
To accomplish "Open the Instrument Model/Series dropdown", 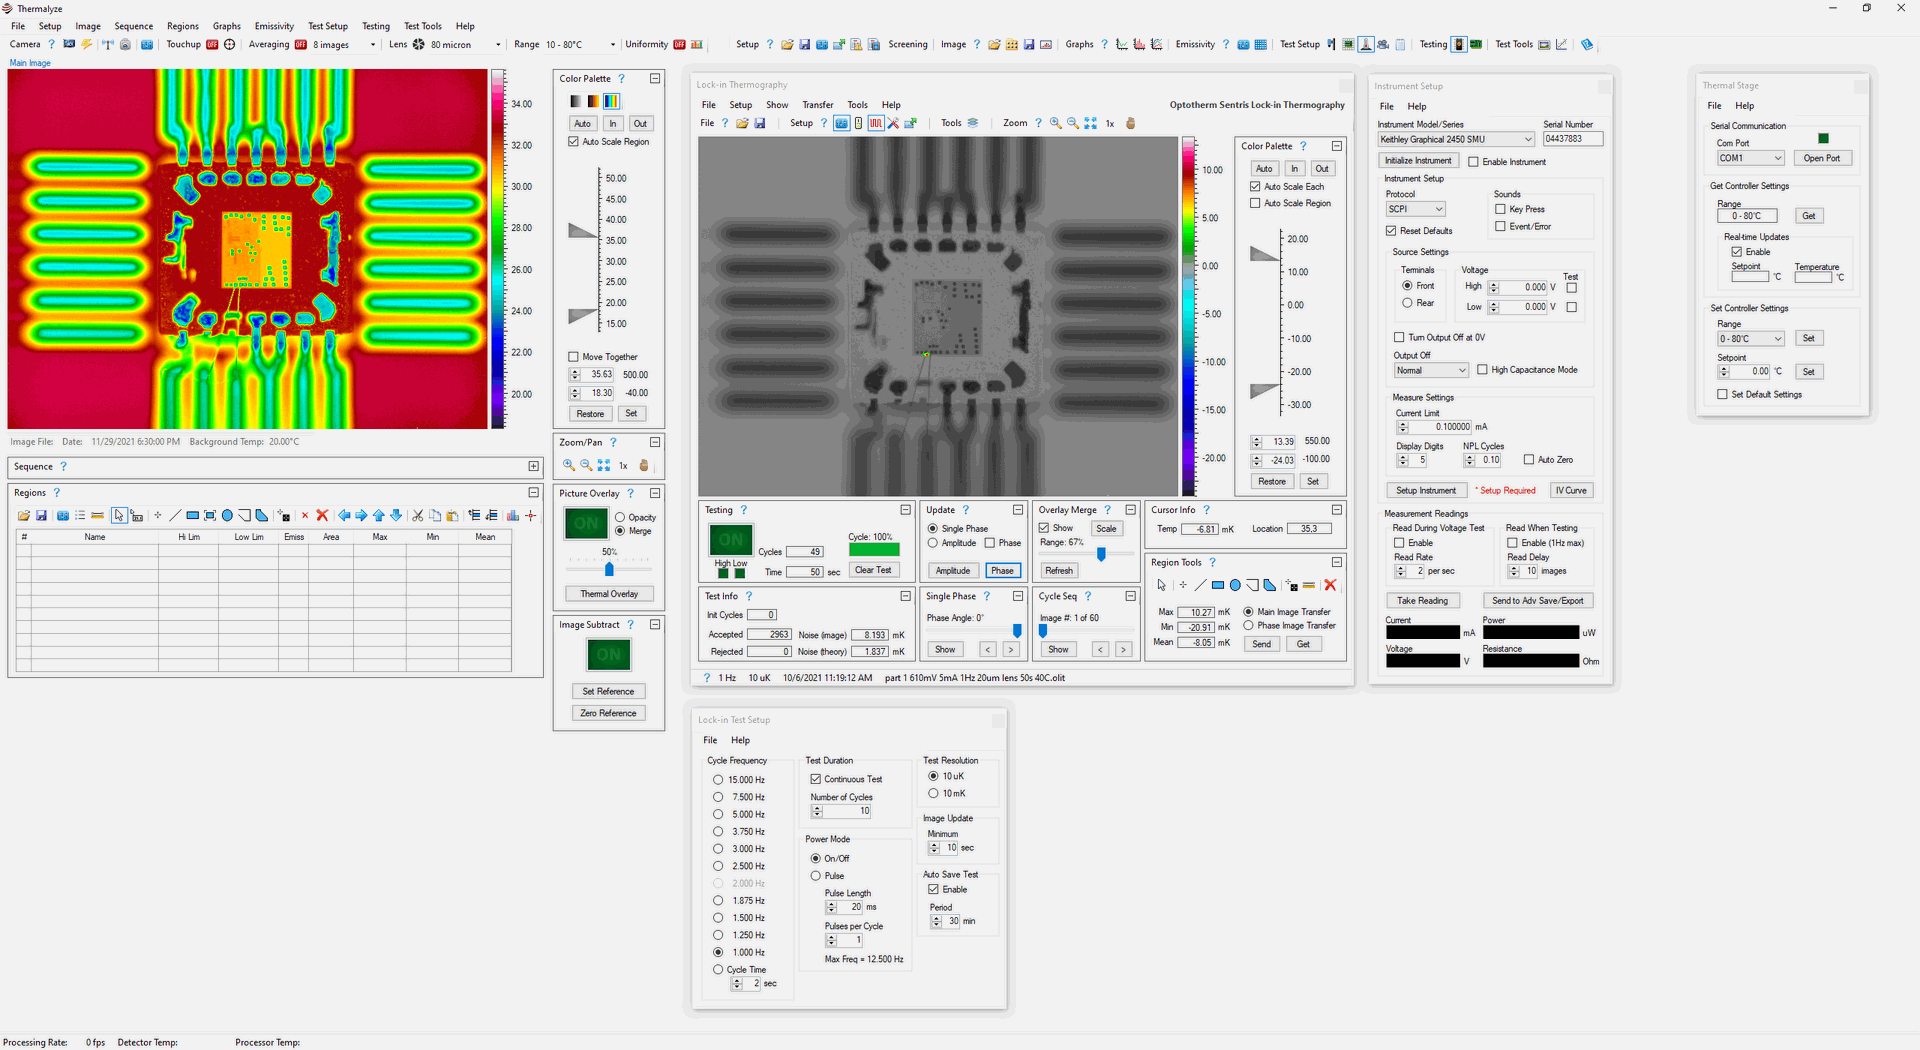I will pos(1527,139).
